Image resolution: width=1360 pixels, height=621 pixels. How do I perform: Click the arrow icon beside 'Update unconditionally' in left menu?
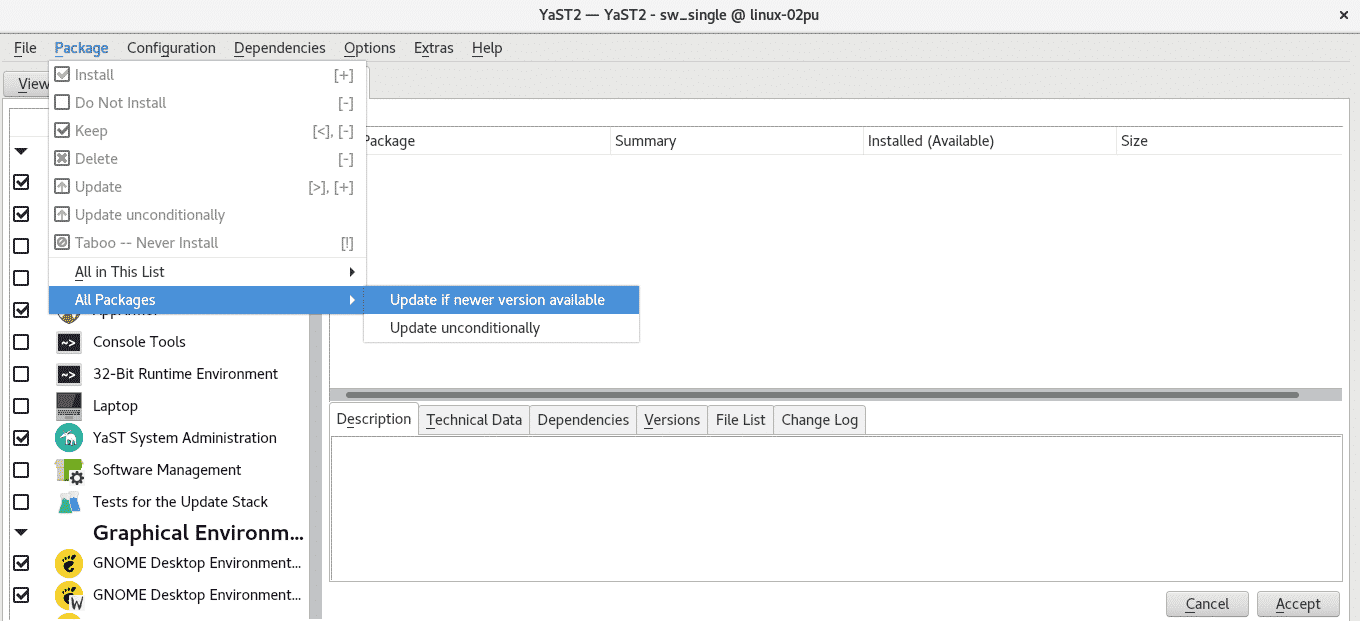(62, 215)
